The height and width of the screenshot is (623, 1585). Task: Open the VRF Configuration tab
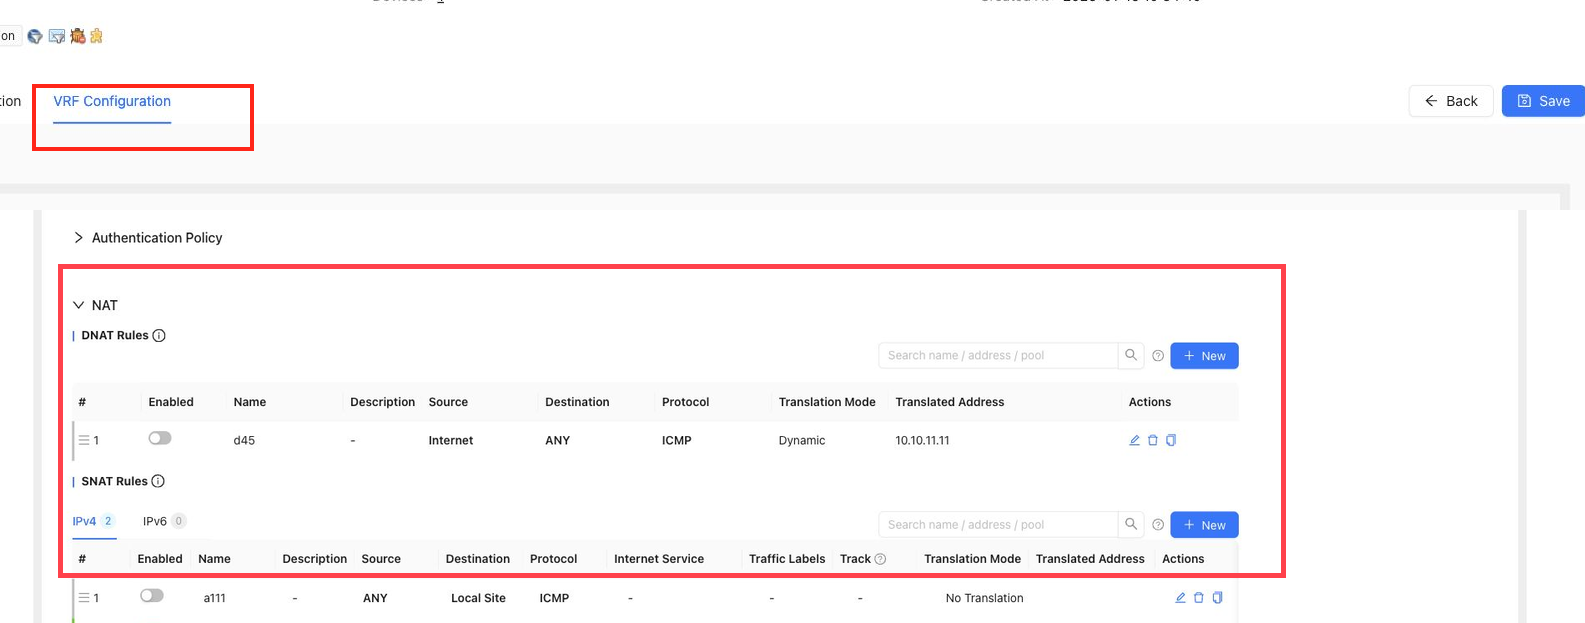click(112, 101)
